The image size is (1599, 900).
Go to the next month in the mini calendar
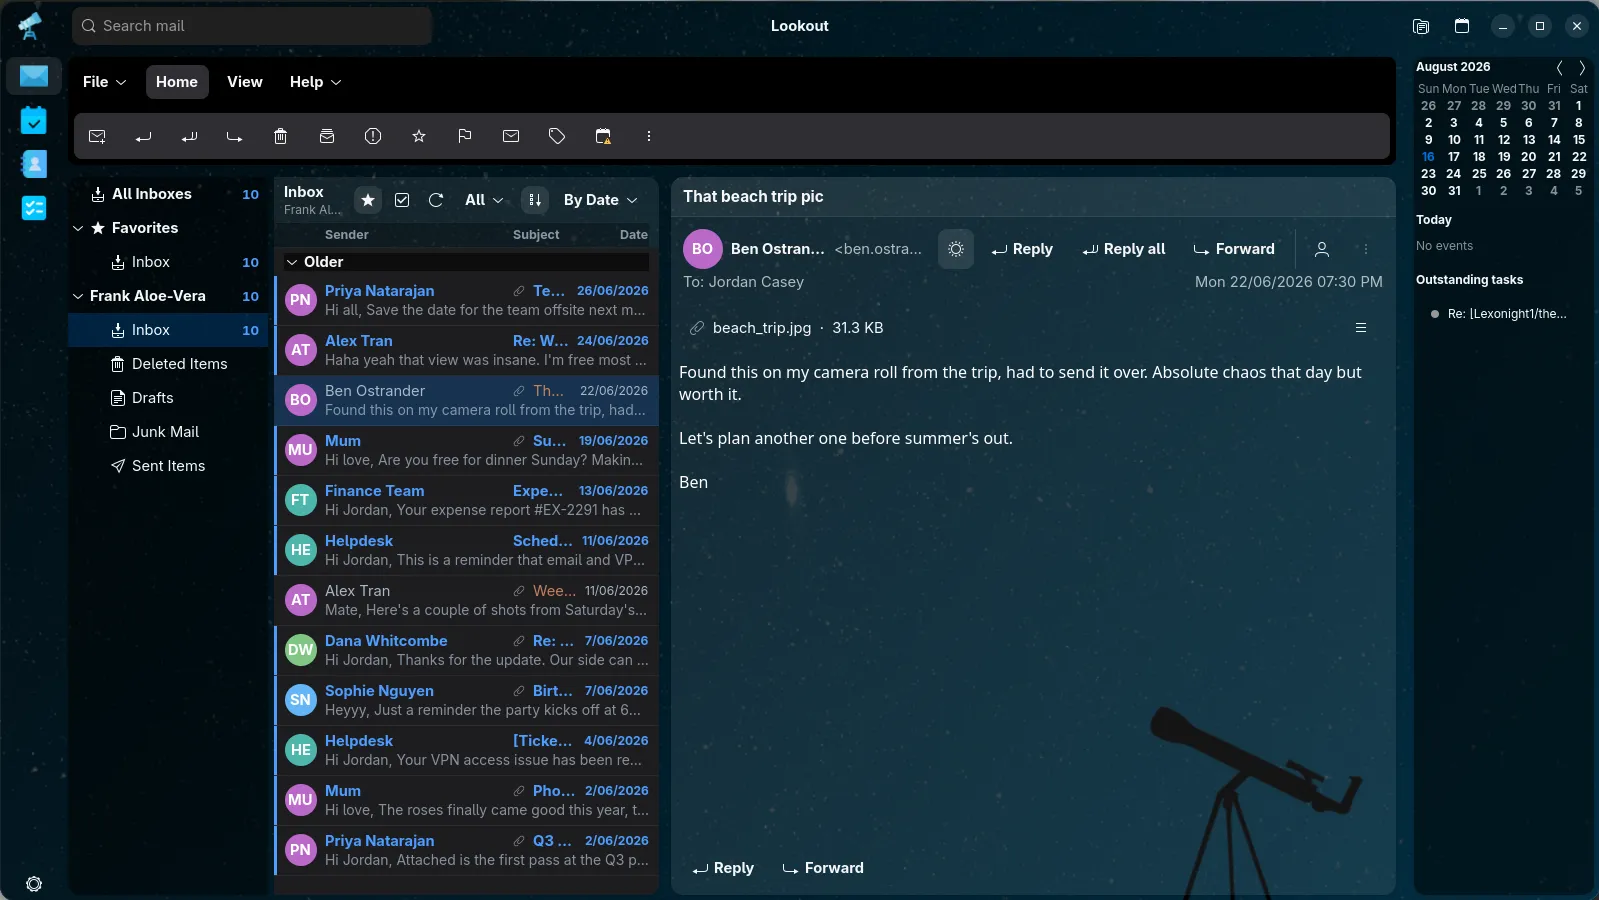1582,68
